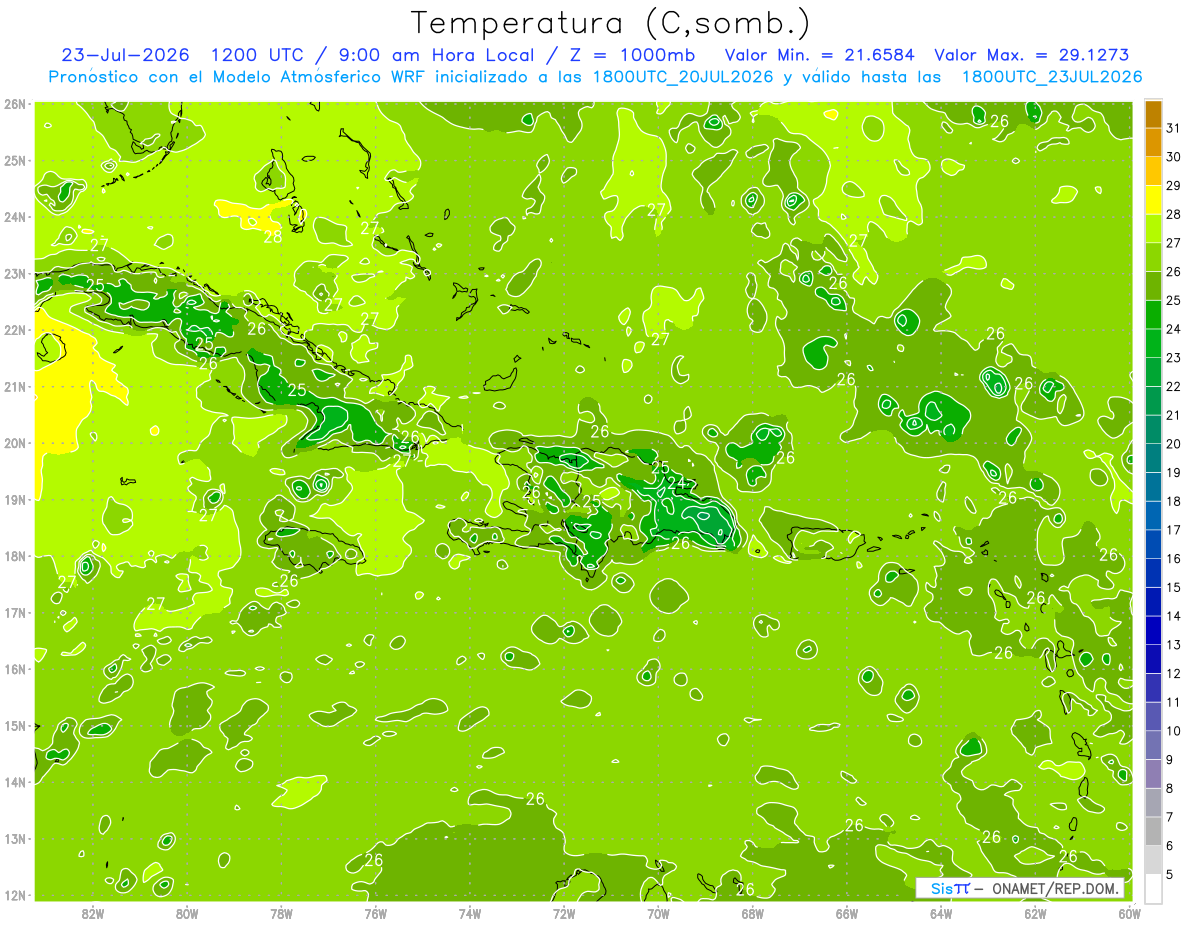Click the "60W" longitude axis label
Screen dimensions: 1200x927
[x=1129, y=912]
